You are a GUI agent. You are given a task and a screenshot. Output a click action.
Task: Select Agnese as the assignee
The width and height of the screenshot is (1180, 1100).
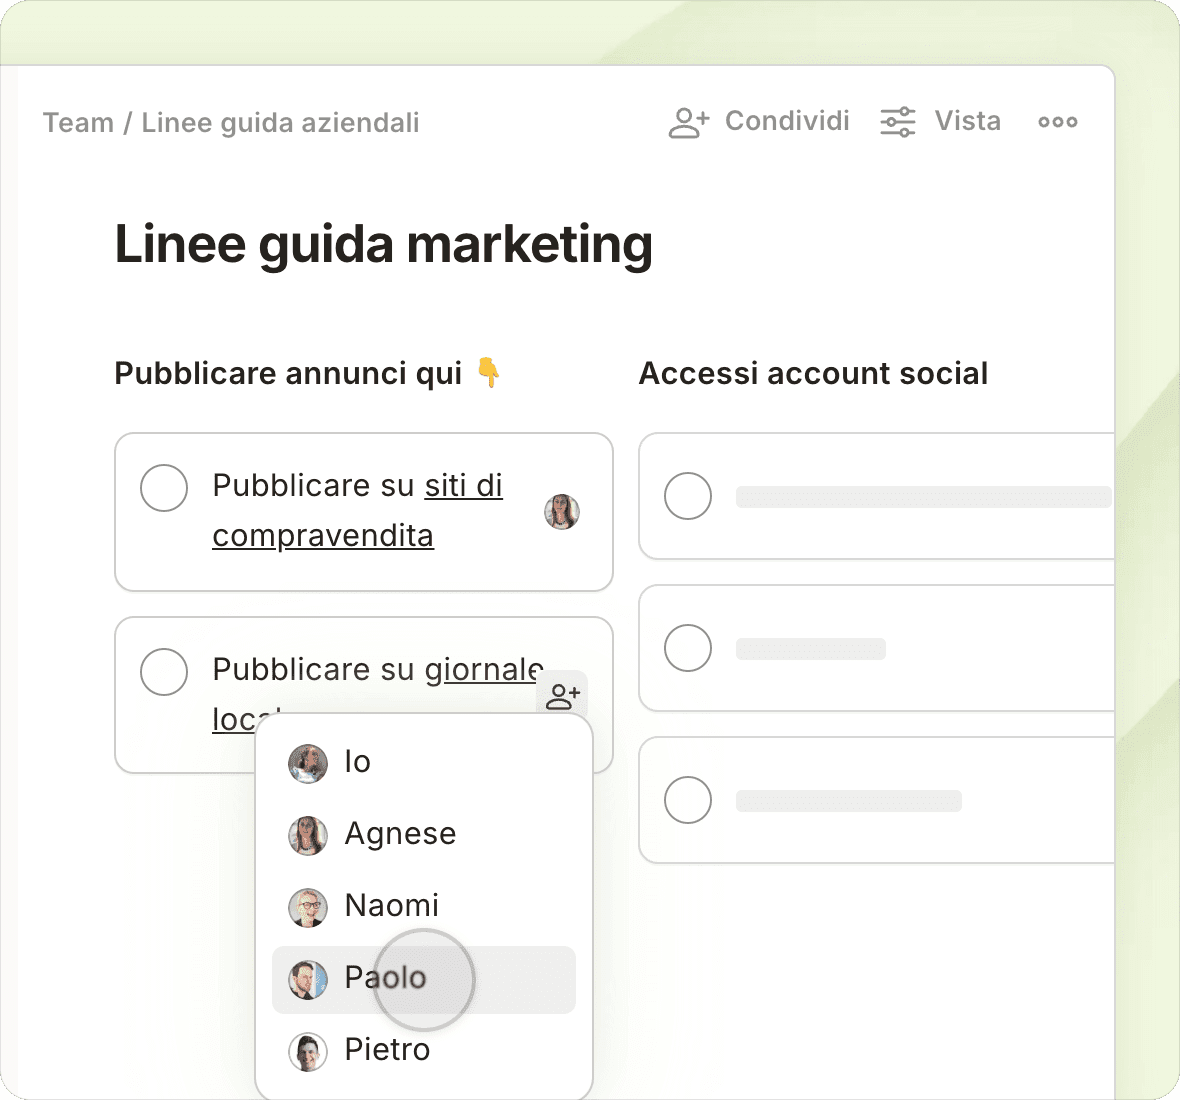pos(400,834)
